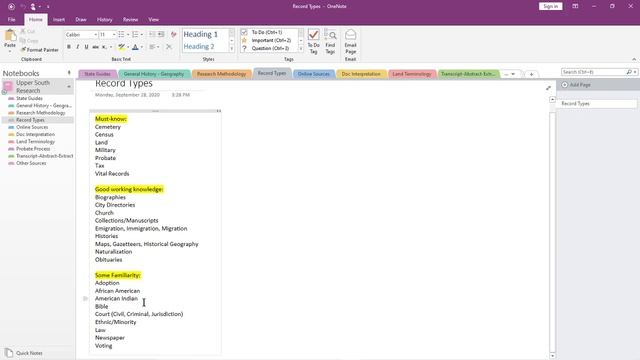Click the search magnifier icon

(629, 72)
